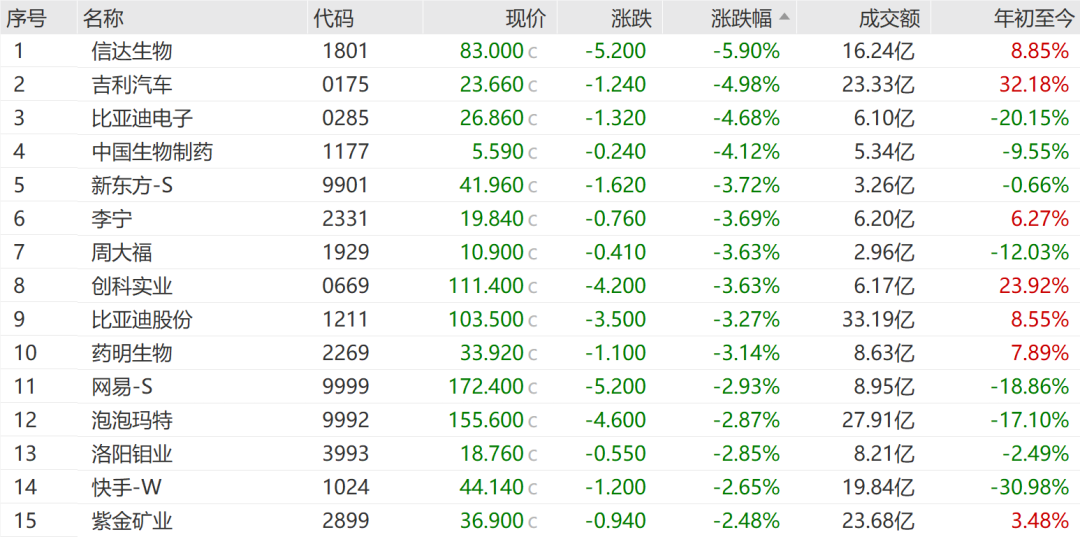Click the 'c' marker beside price 5.590
This screenshot has height=537, width=1080.
(533, 153)
